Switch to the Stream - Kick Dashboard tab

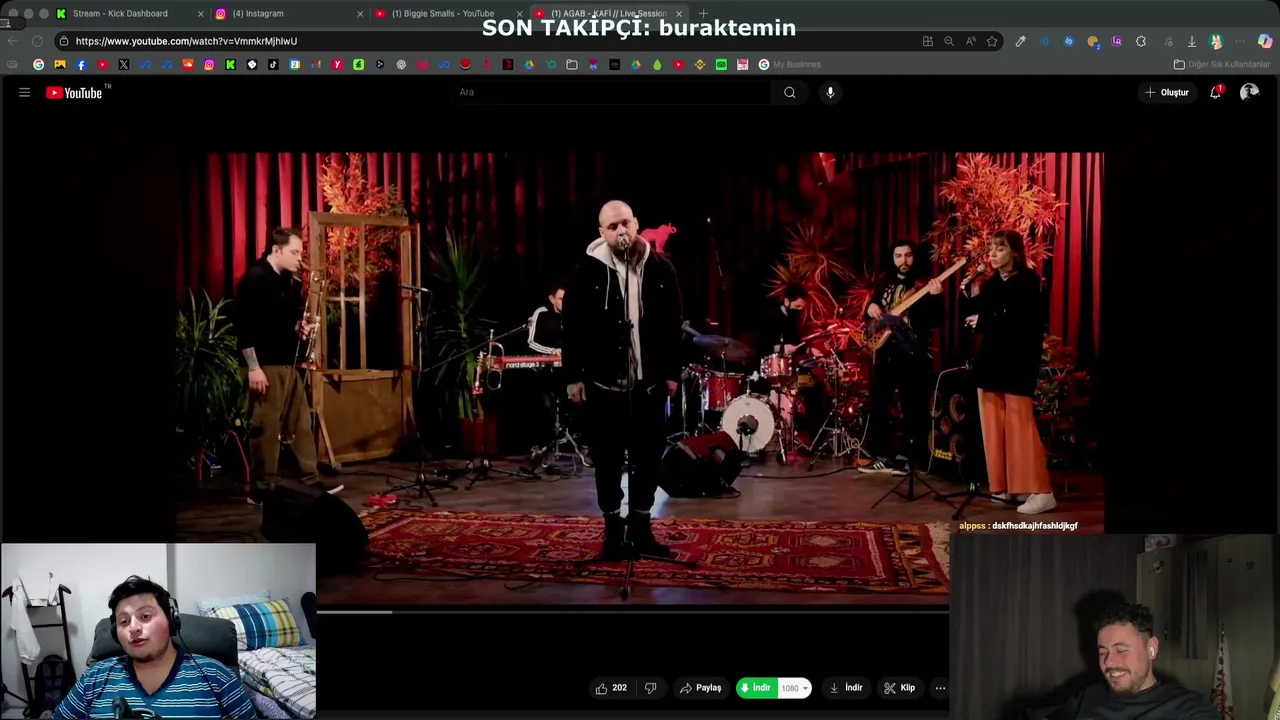pyautogui.click(x=128, y=13)
